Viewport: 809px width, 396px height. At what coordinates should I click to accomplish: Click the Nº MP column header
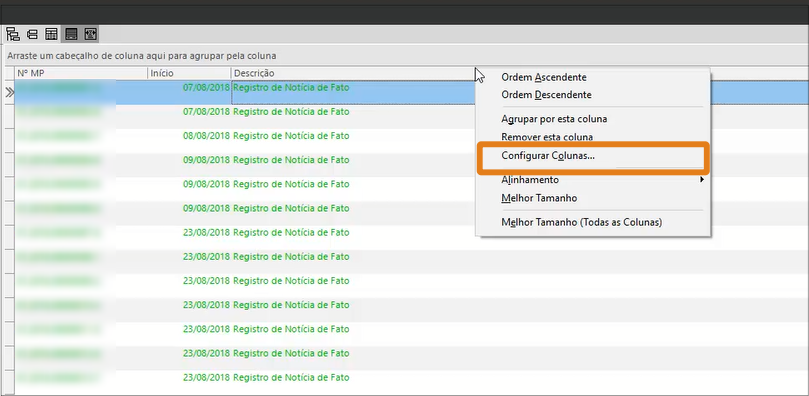(x=82, y=73)
